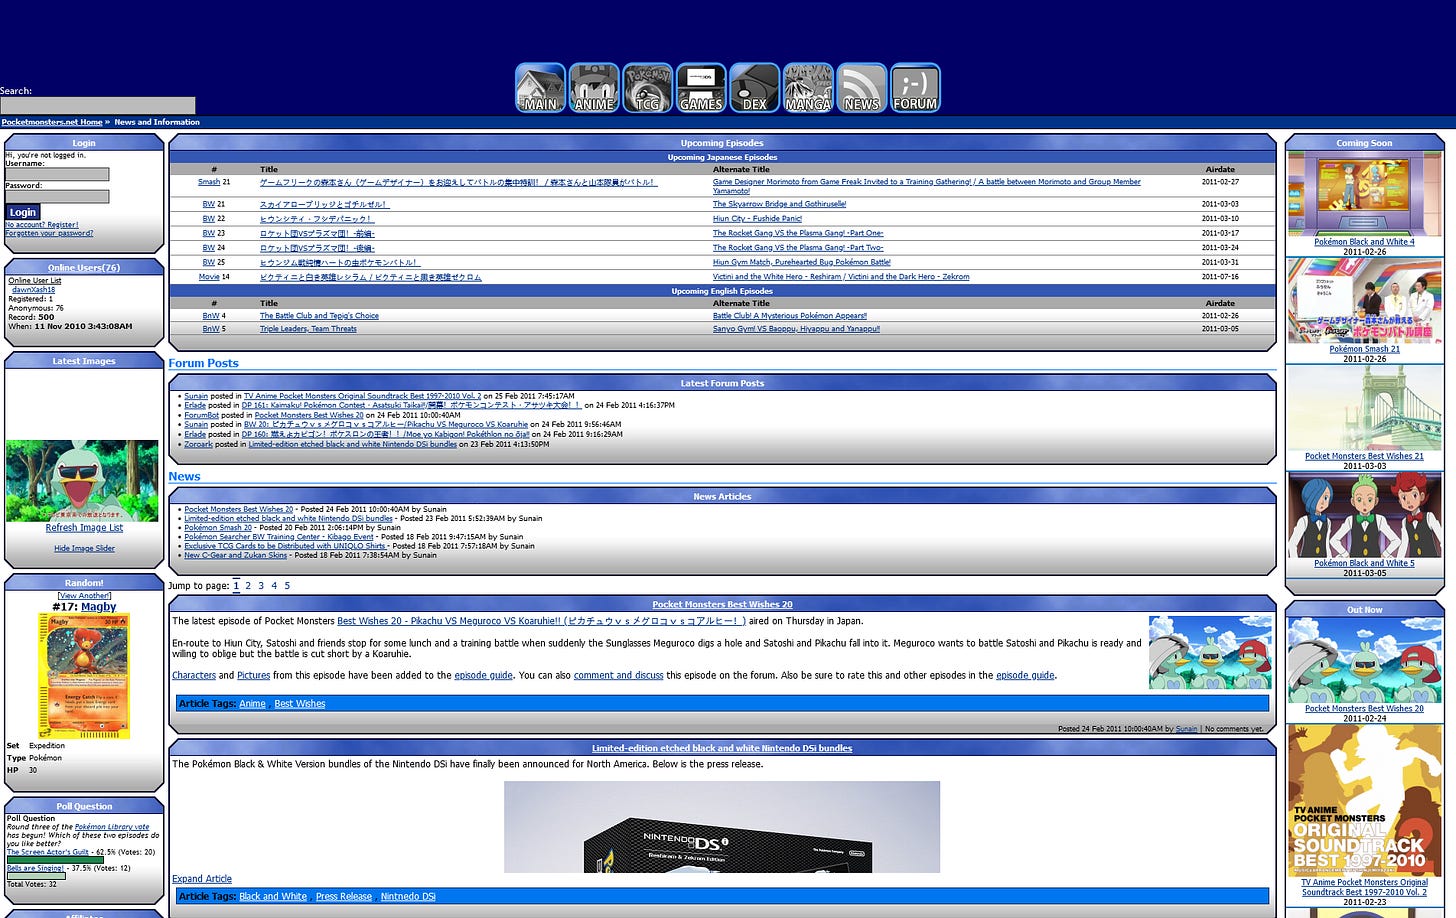Open 'Pocket Monsters Best Wishes 20' article header
Viewport: 1456px width, 918px height.
(x=722, y=604)
